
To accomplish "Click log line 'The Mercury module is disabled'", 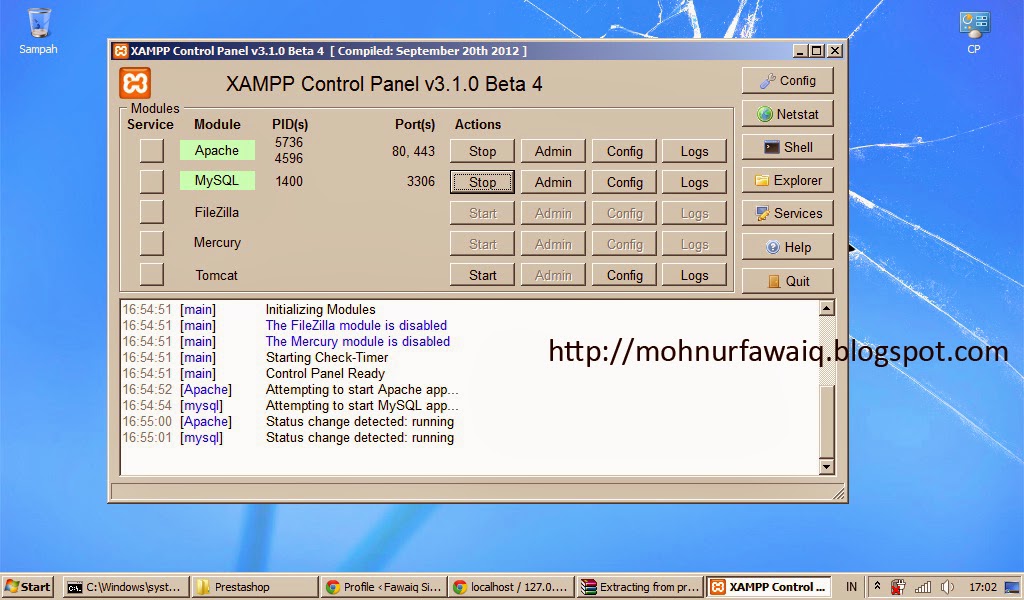I will pos(357,341).
